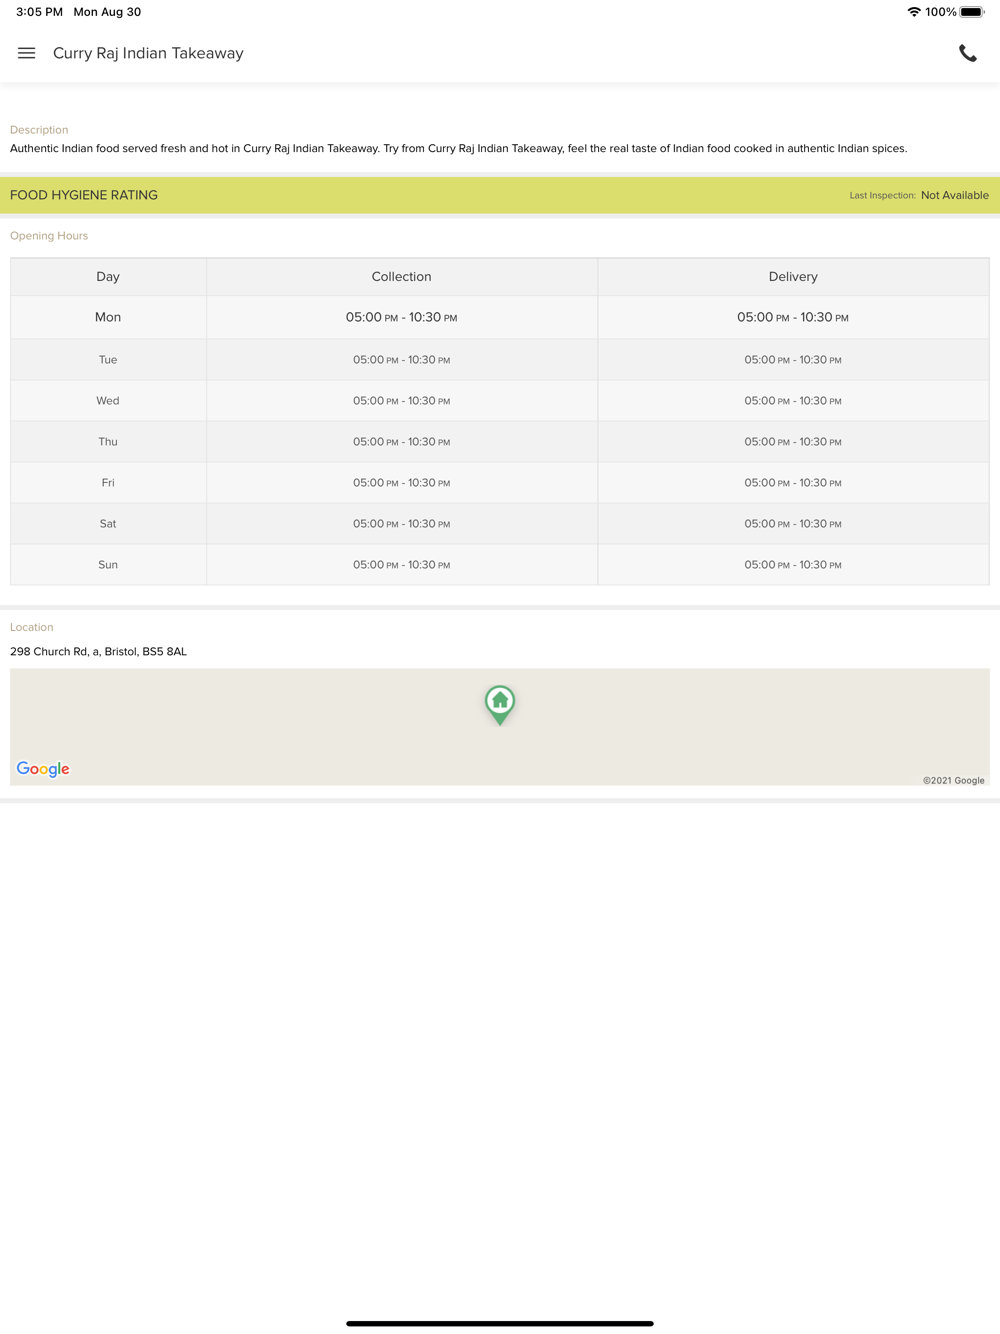Click the Tue row day cell

point(108,360)
